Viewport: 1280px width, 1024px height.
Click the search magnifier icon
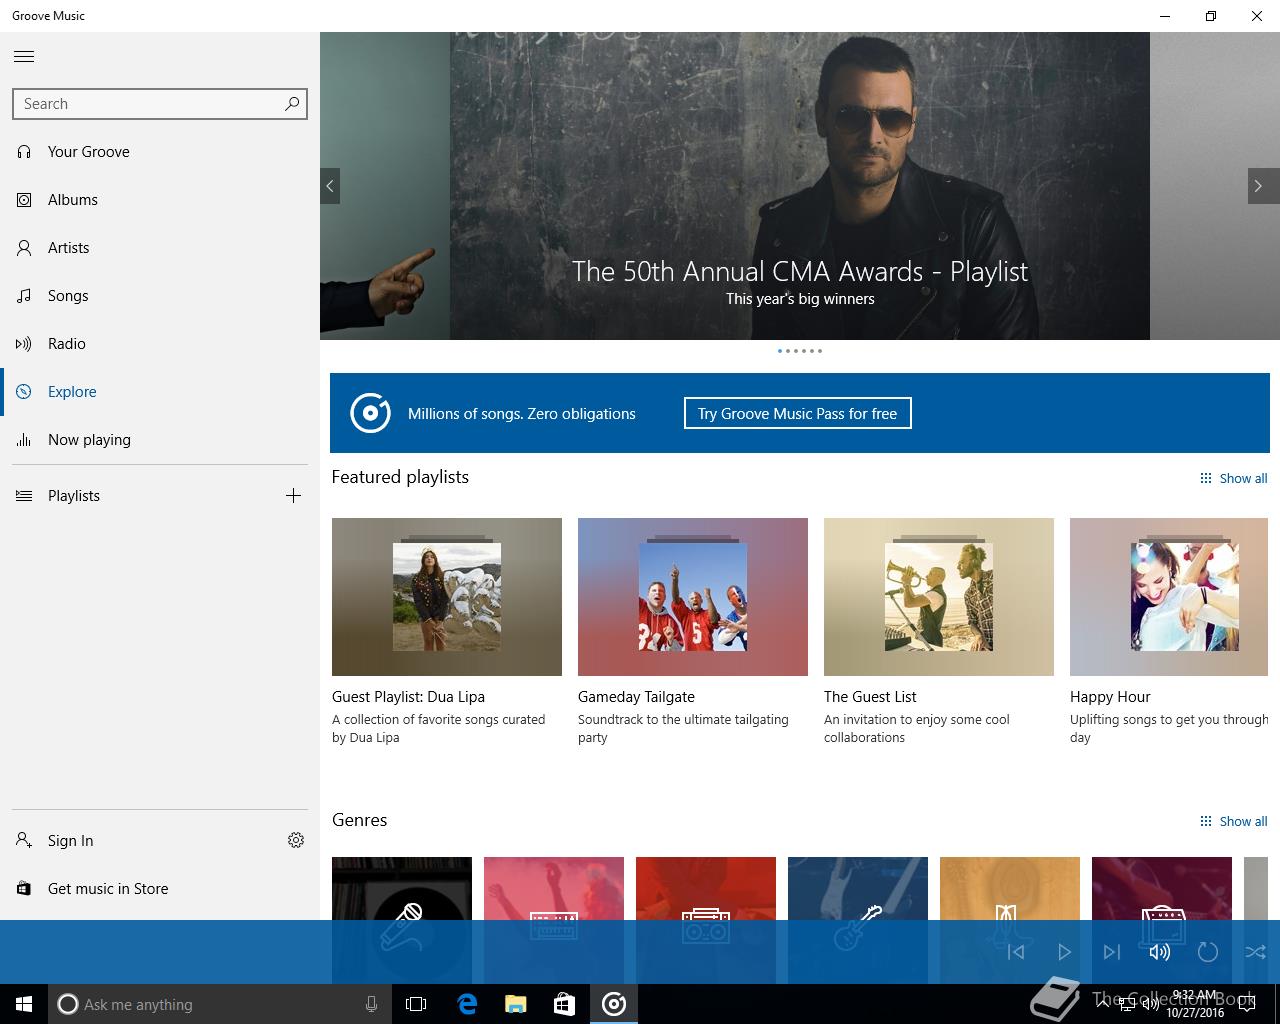(x=292, y=104)
